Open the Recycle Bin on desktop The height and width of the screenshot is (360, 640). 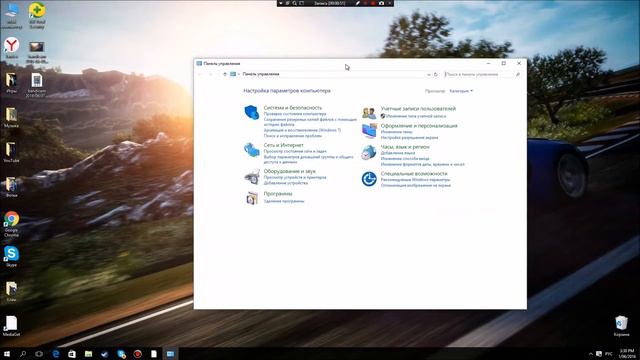621,326
